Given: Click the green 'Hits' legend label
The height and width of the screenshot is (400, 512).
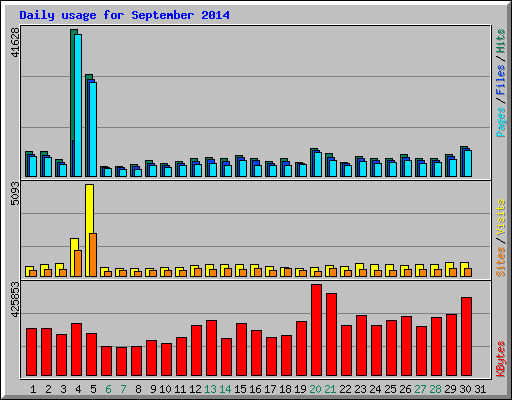Looking at the screenshot, I should (x=501, y=41).
